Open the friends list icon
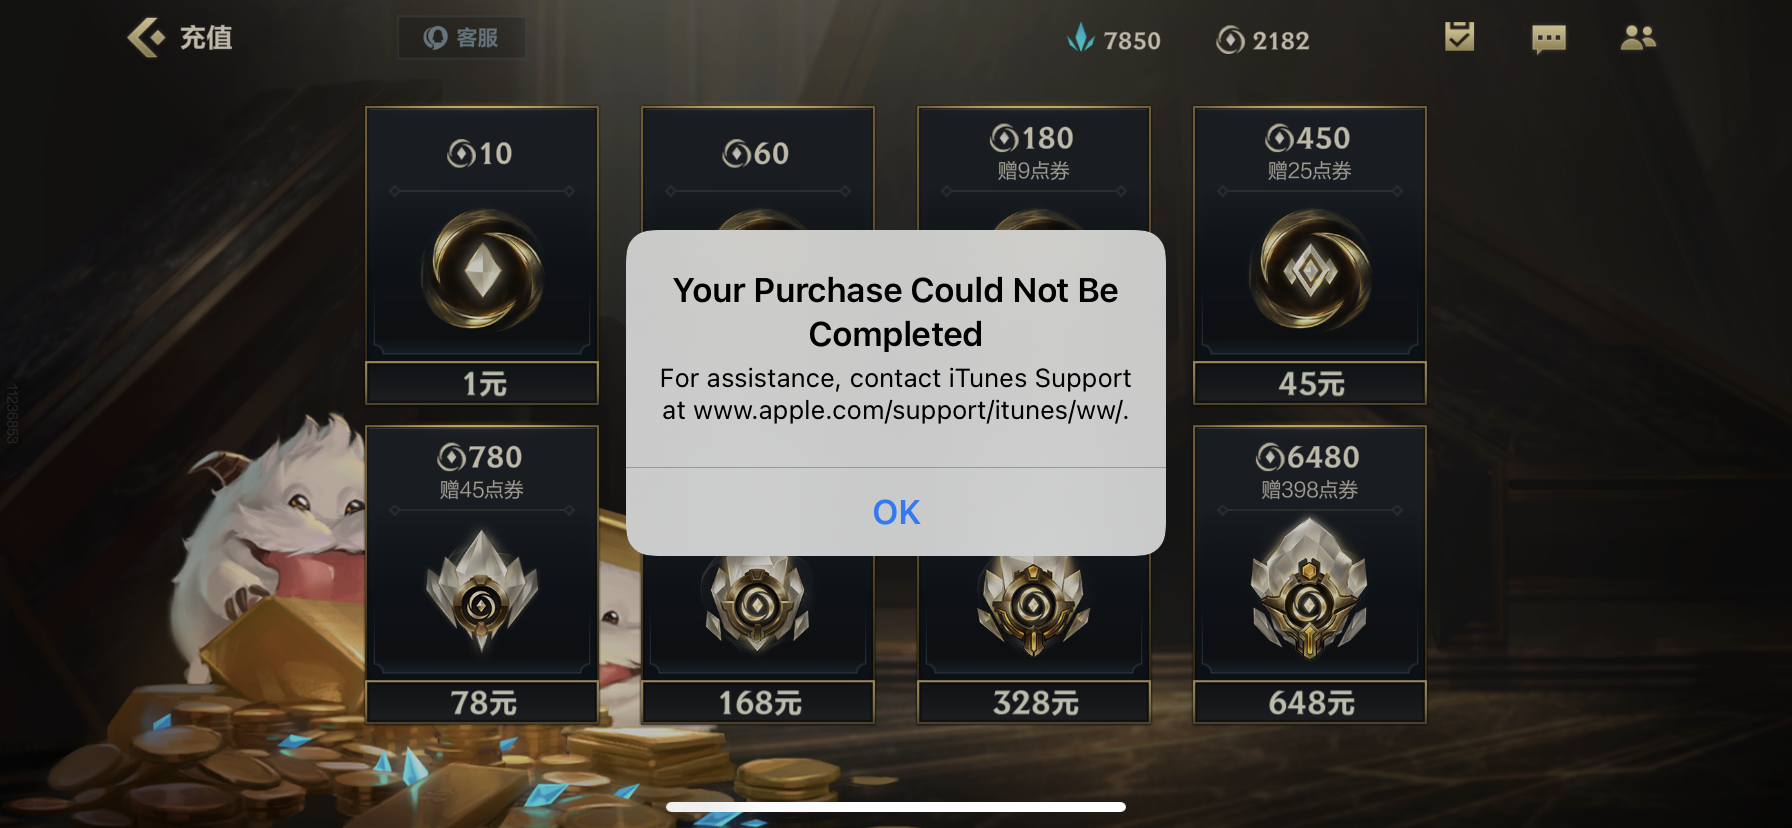Viewport: 1792px width, 828px height. (x=1638, y=38)
